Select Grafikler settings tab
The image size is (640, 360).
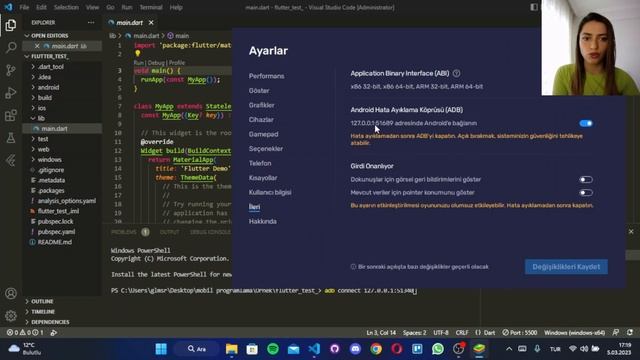pos(261,105)
